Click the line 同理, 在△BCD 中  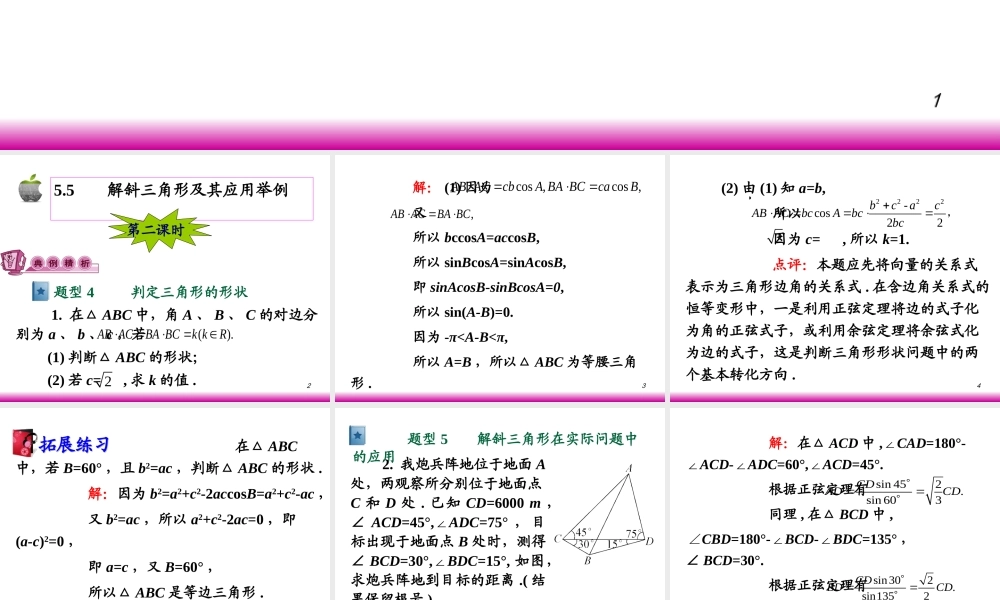click(x=832, y=515)
